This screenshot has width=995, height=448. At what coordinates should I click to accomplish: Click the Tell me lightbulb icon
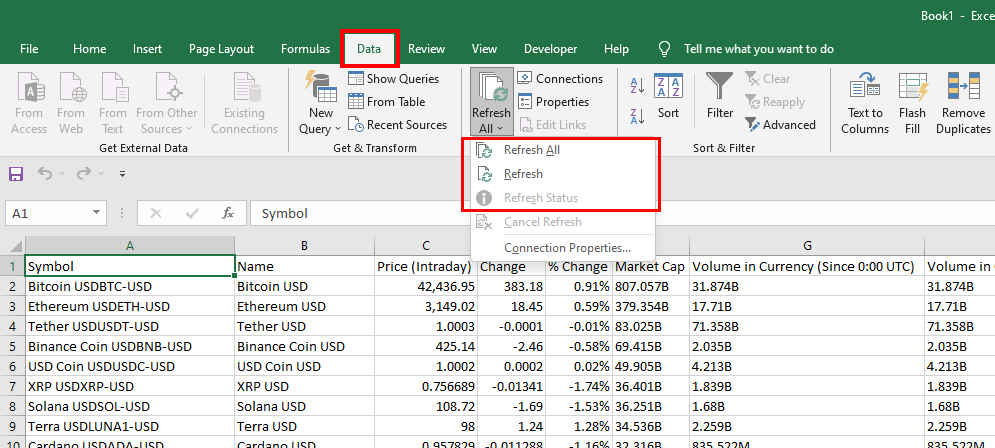[x=664, y=49]
